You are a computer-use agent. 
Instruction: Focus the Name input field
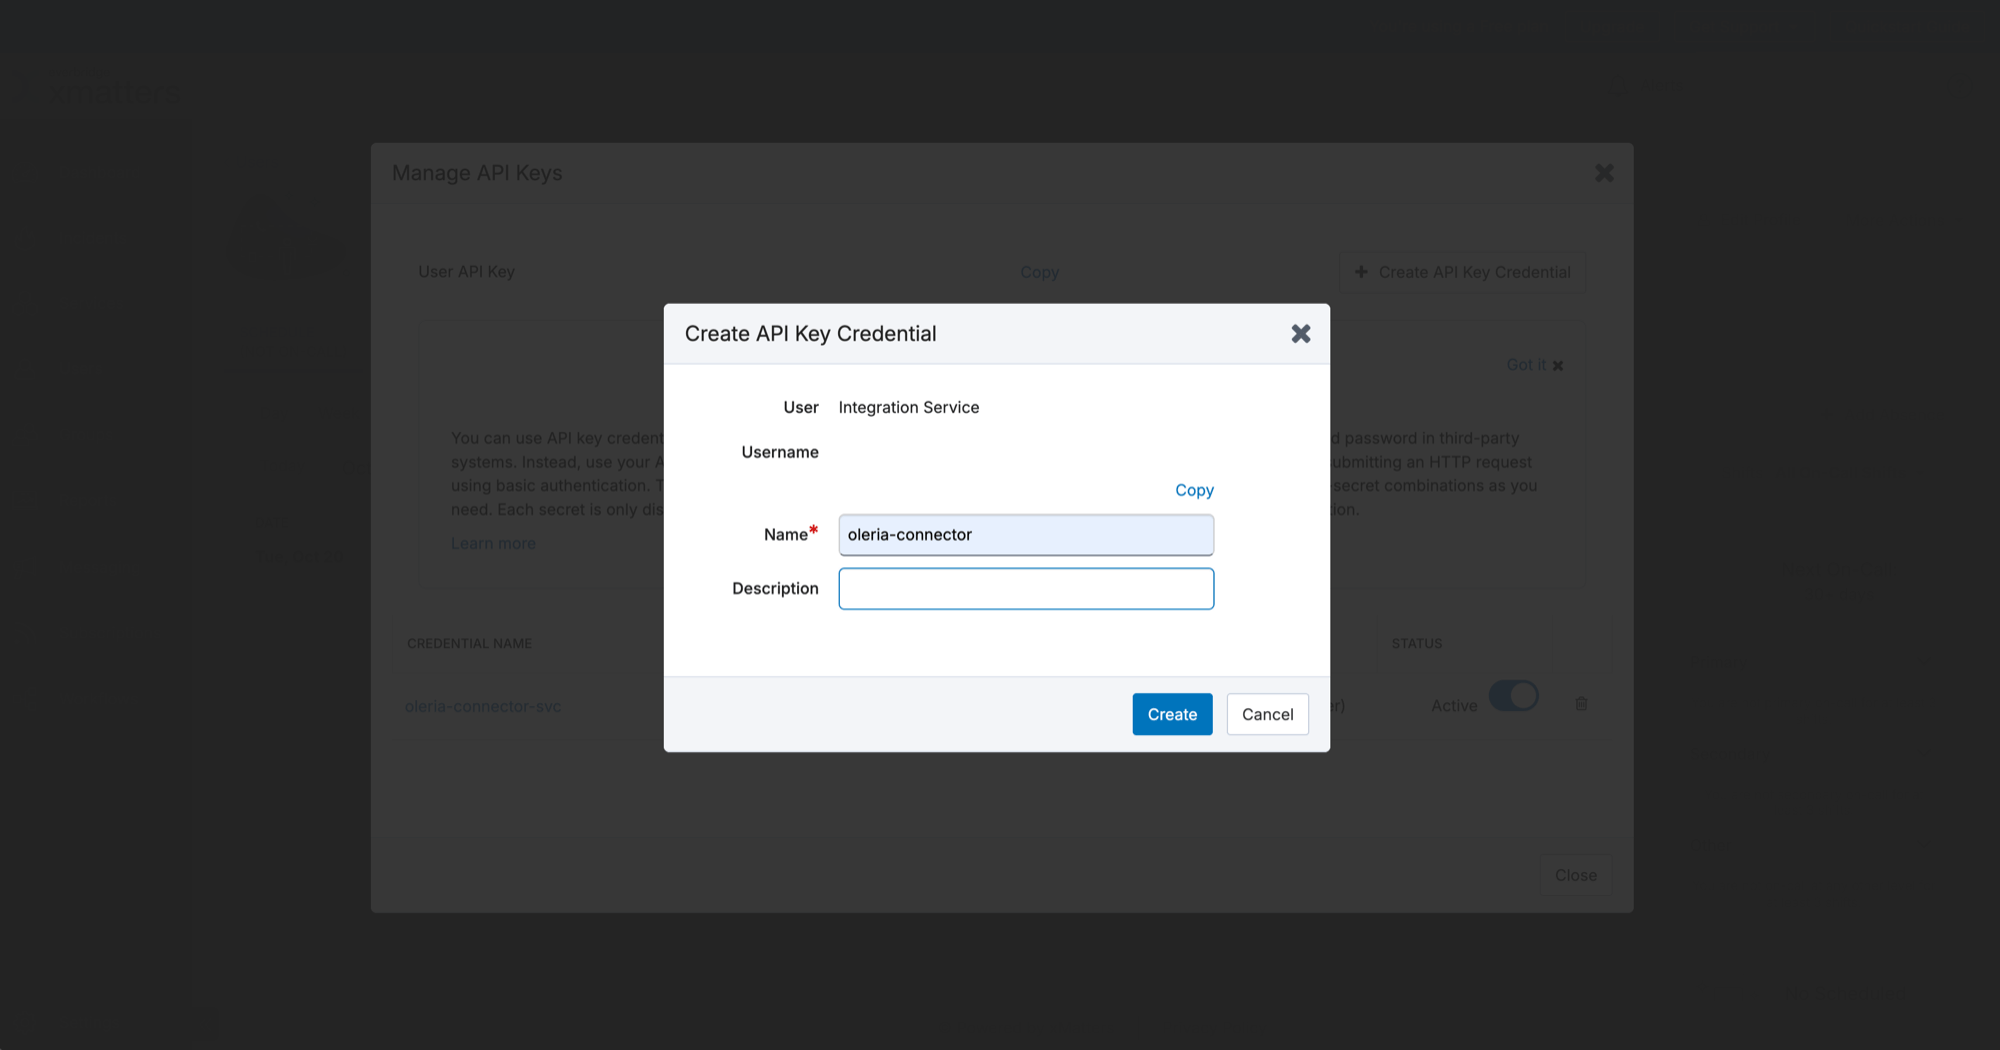(x=1026, y=535)
